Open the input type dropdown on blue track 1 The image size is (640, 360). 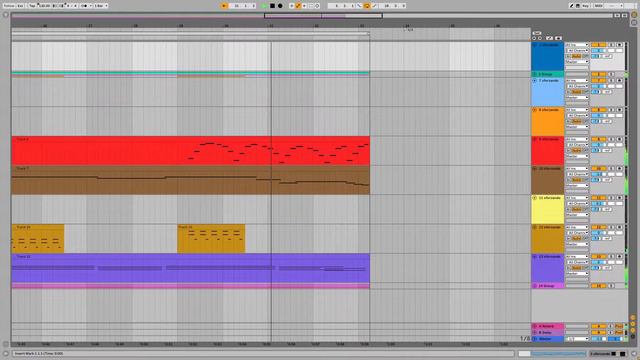tap(577, 45)
